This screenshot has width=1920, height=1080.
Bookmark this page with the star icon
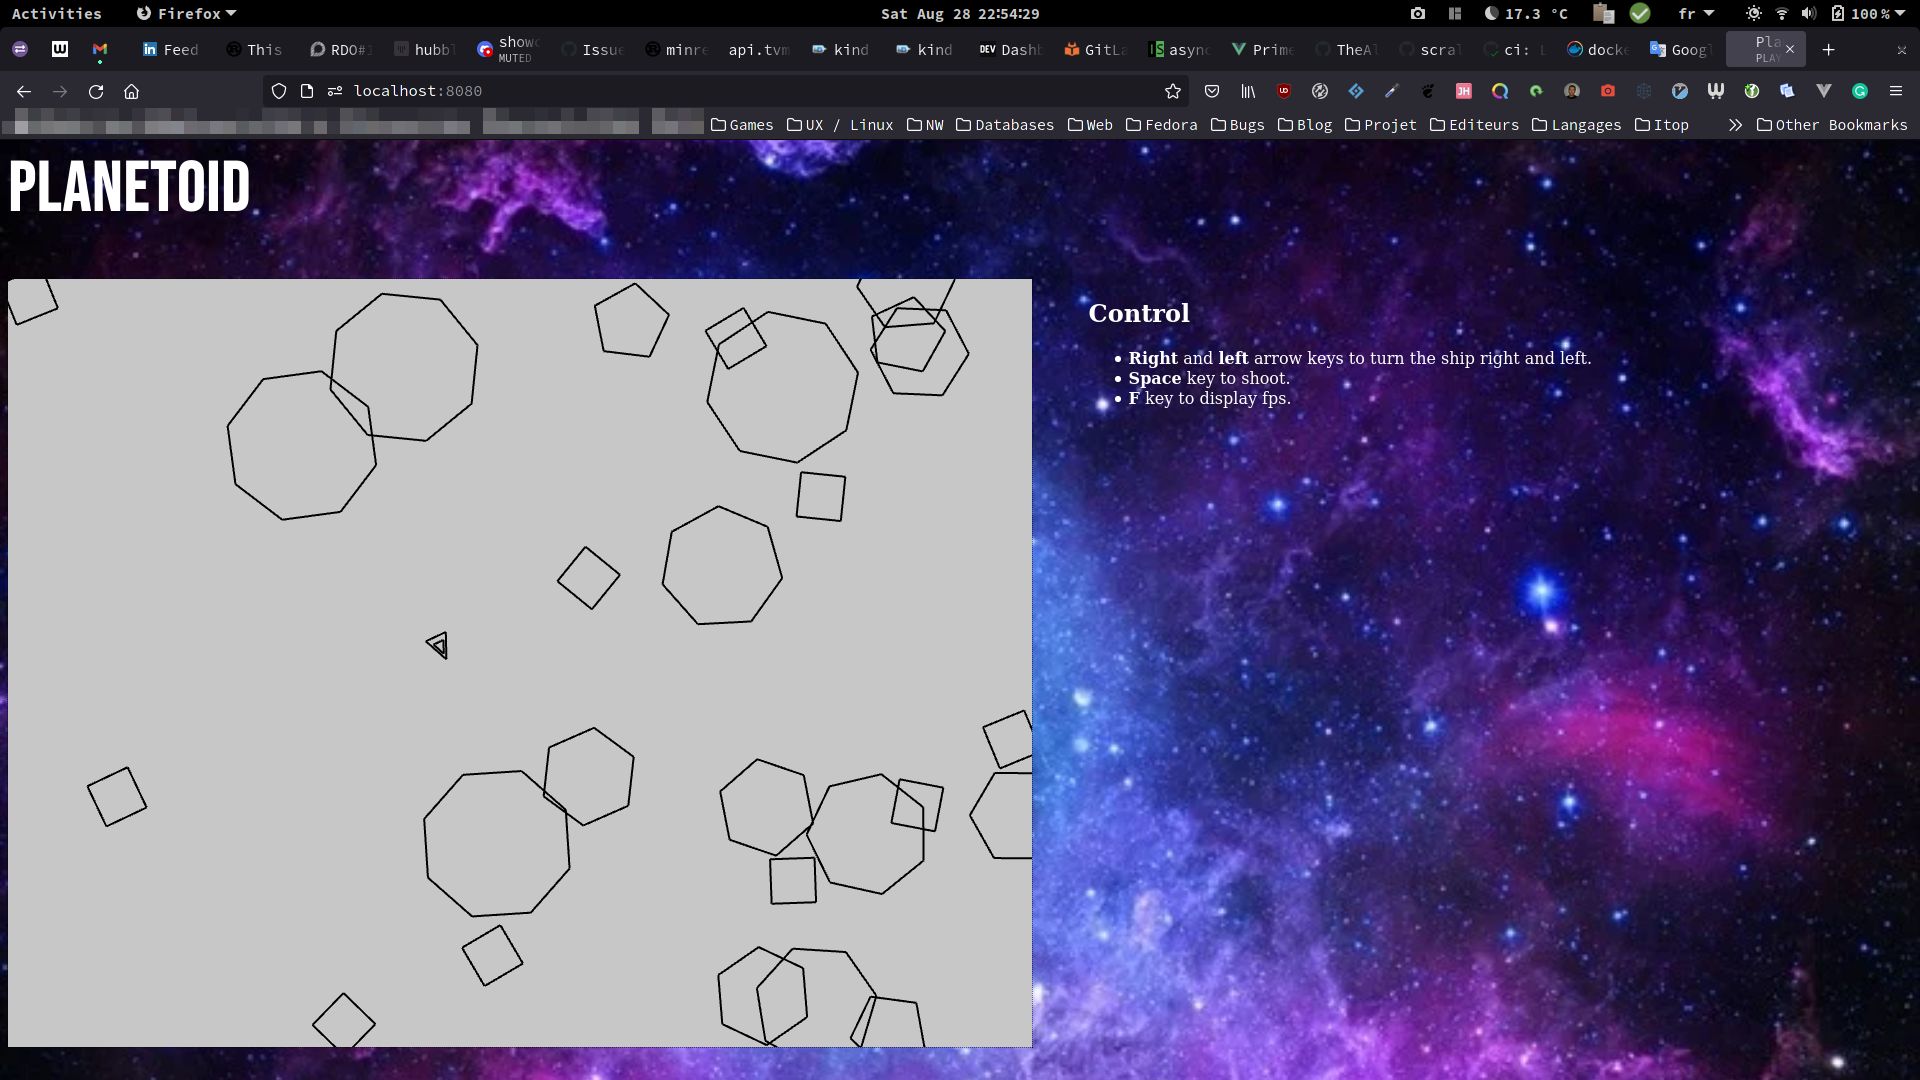point(1173,91)
